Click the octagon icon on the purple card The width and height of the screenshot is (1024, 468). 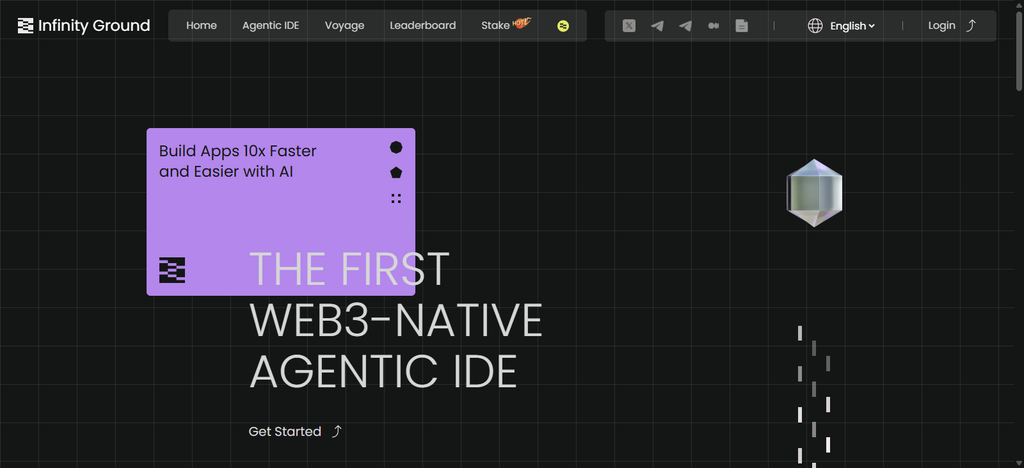point(396,148)
